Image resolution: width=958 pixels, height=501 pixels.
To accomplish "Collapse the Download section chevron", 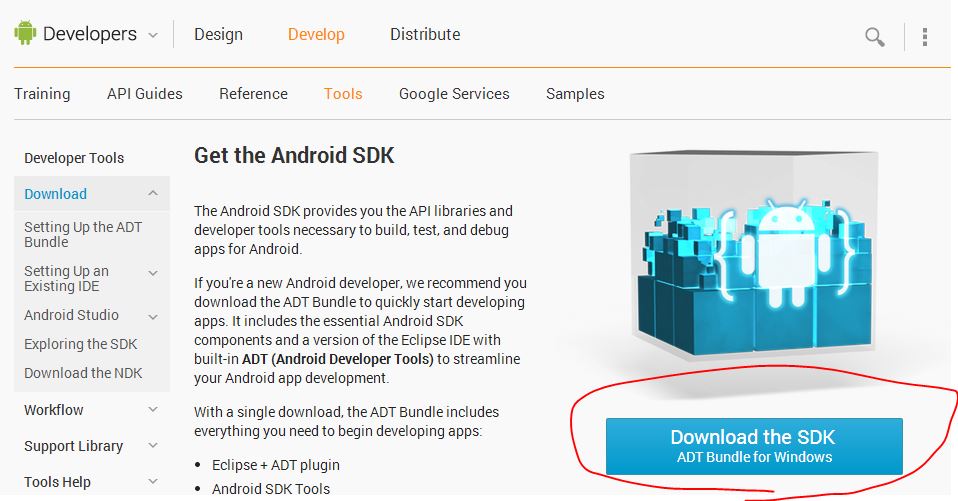I will [153, 193].
